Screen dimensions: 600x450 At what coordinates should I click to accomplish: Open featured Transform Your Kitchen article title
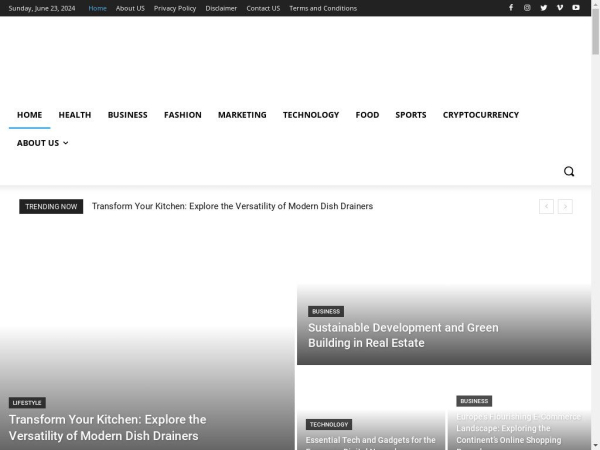(x=108, y=427)
